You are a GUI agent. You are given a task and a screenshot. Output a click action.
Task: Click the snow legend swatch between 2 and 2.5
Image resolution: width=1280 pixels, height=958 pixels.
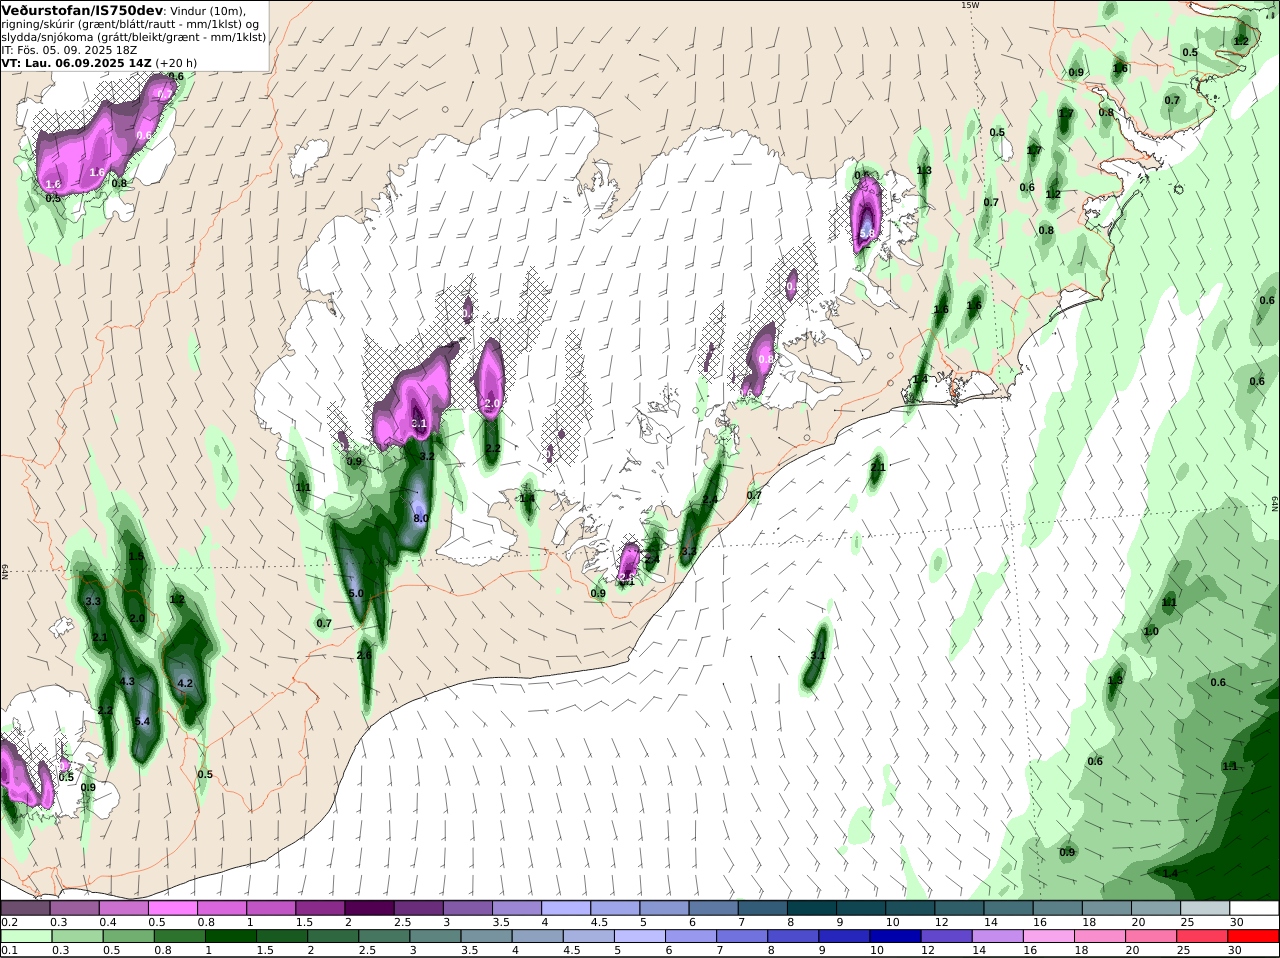pos(369,908)
